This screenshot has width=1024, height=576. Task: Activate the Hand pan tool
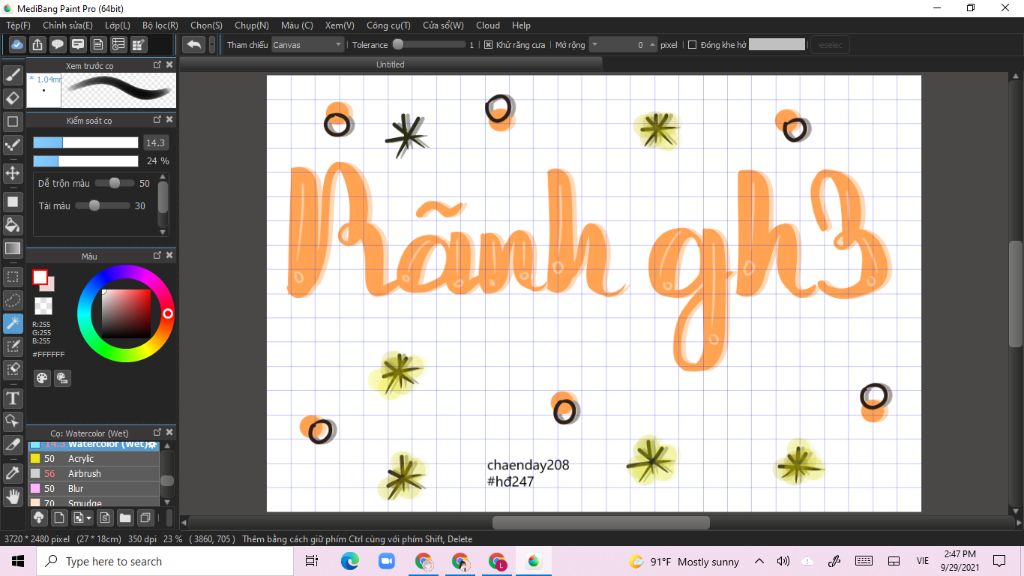pyautogui.click(x=12, y=496)
